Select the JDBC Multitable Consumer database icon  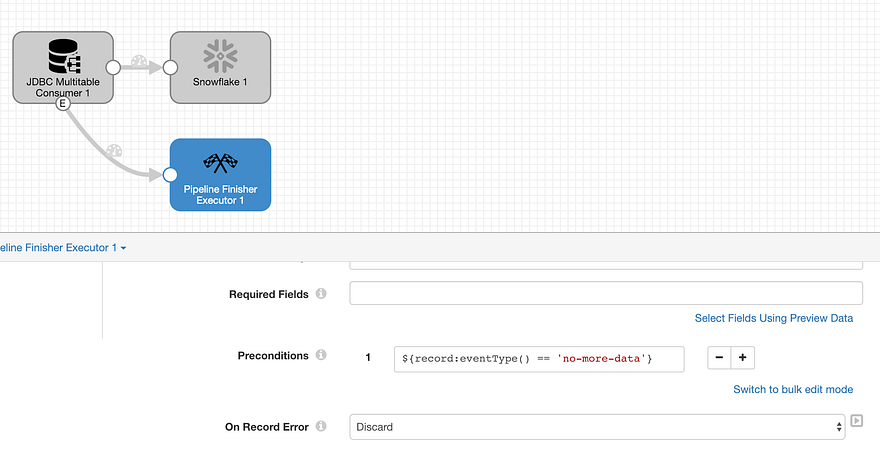63,56
